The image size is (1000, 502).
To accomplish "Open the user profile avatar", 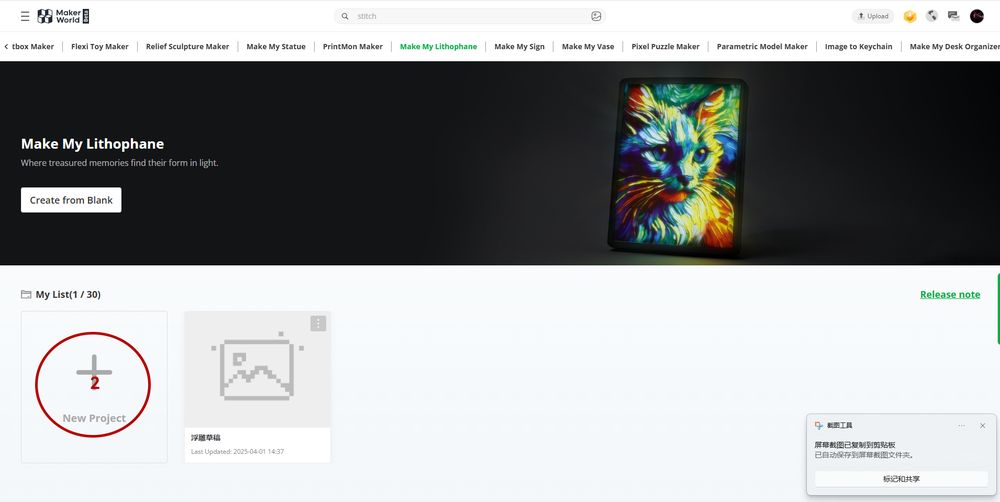I will point(976,16).
